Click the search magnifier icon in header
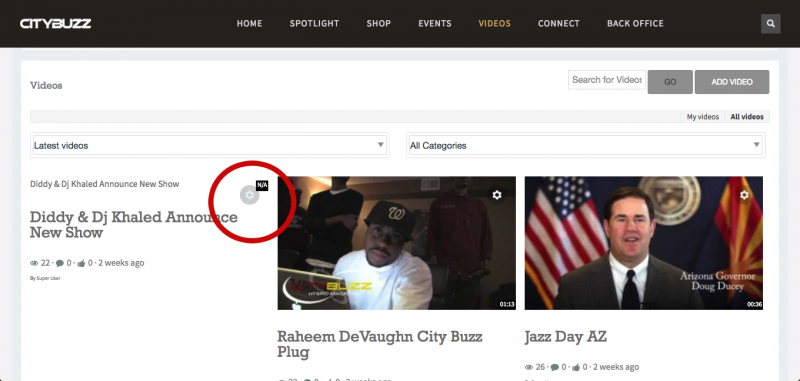Screen dimensions: 800x381 point(770,23)
